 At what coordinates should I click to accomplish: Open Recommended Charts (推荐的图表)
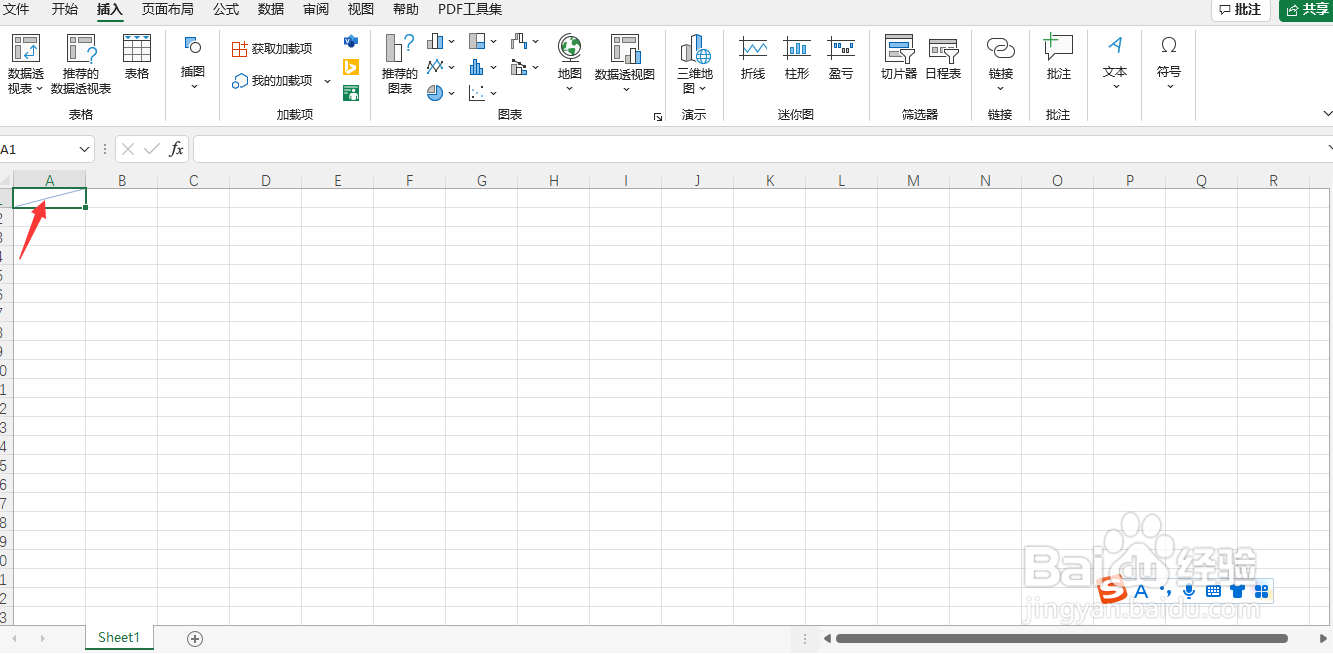click(x=400, y=64)
